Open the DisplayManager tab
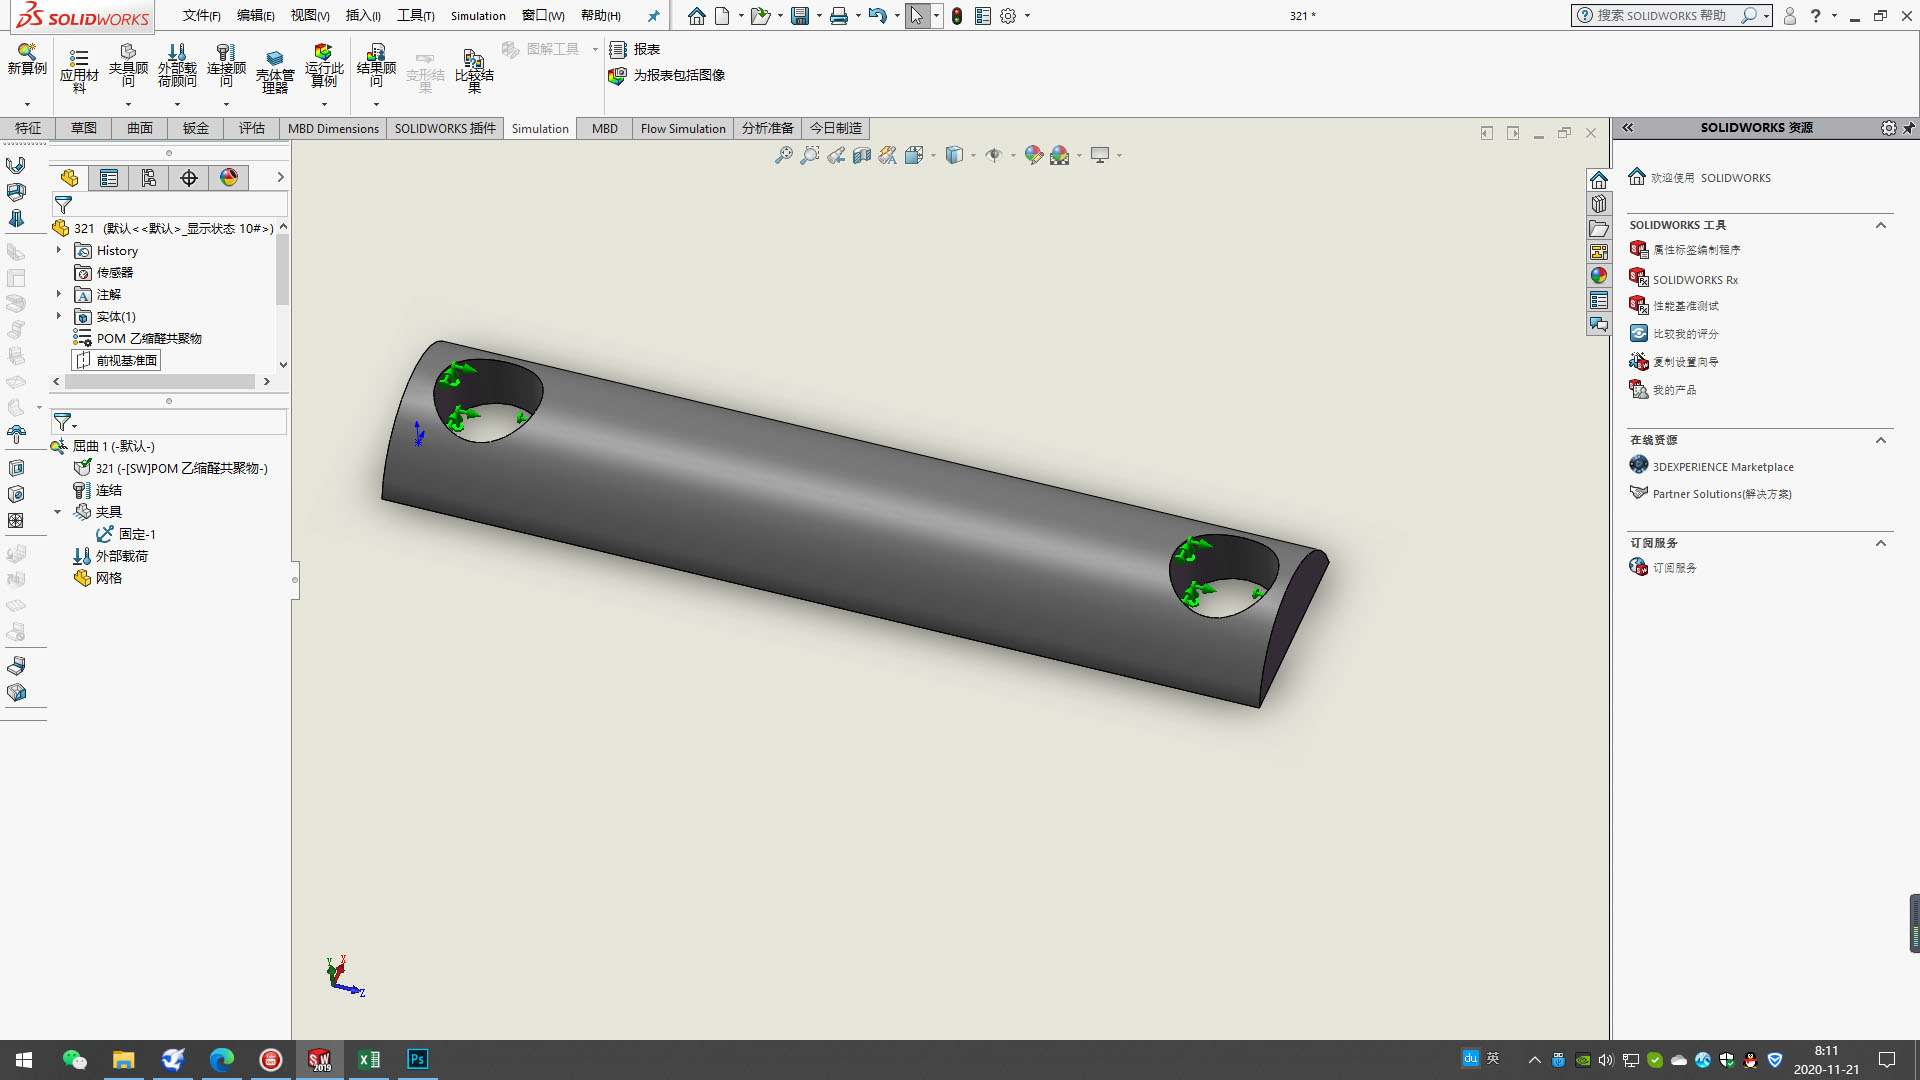Viewport: 1920px width, 1080px height. click(x=229, y=178)
